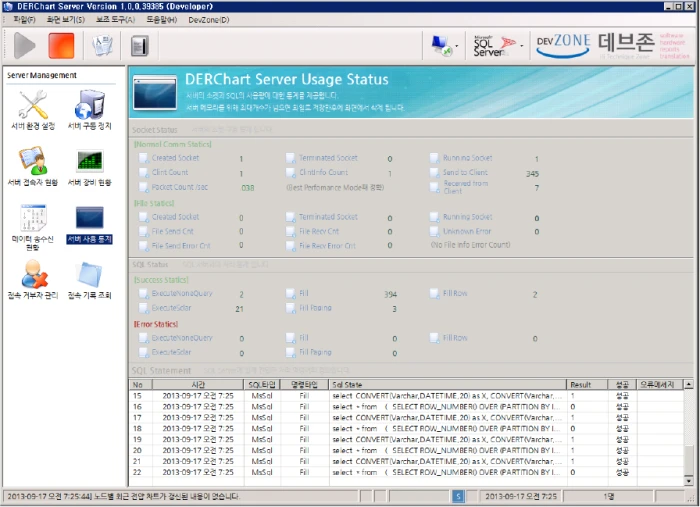The image size is (700, 507).
Task: Click the No column header
Action: click(140, 385)
